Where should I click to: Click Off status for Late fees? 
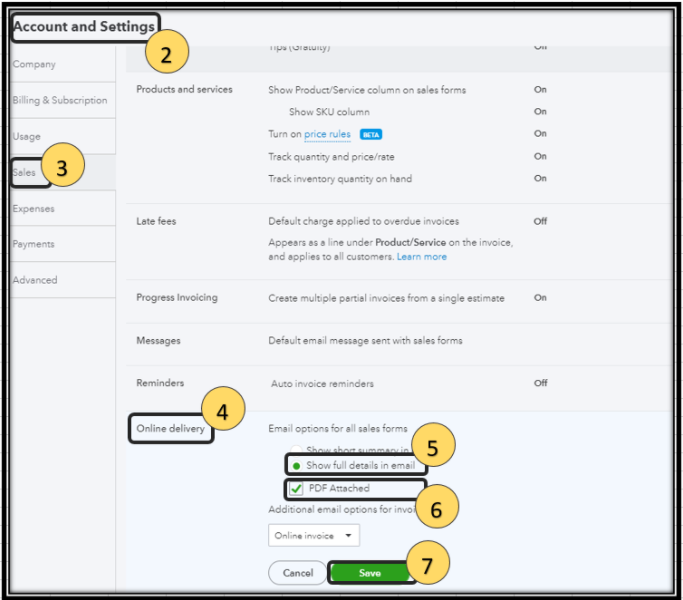[x=540, y=221]
